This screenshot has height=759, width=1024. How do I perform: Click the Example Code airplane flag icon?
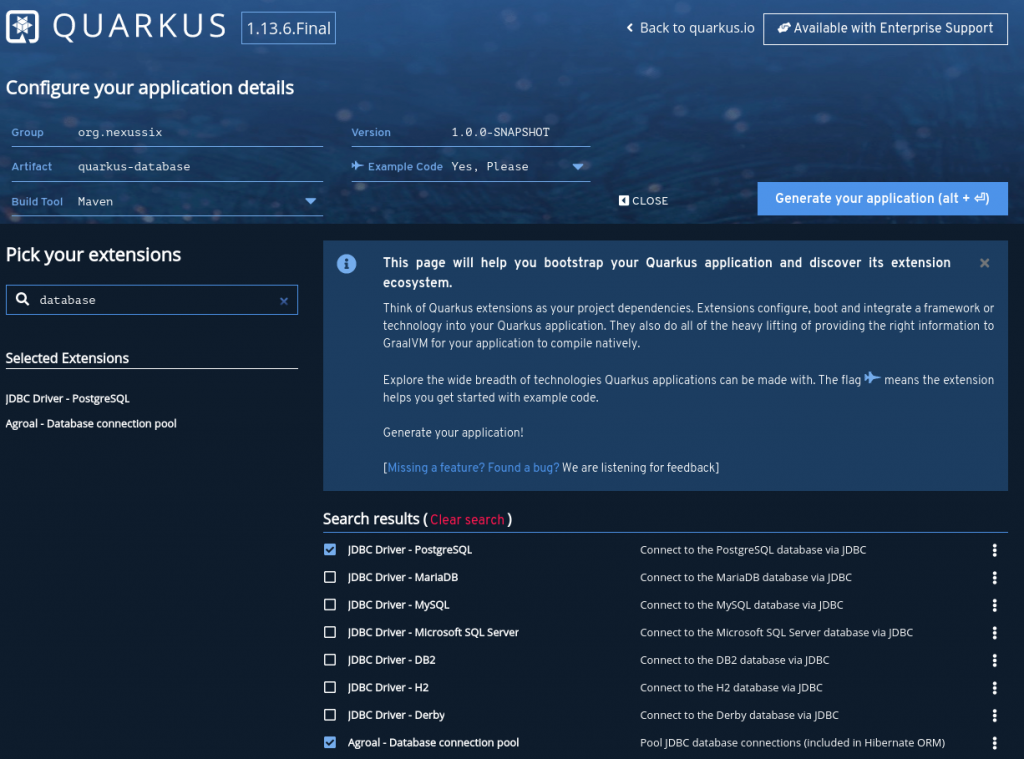357,166
